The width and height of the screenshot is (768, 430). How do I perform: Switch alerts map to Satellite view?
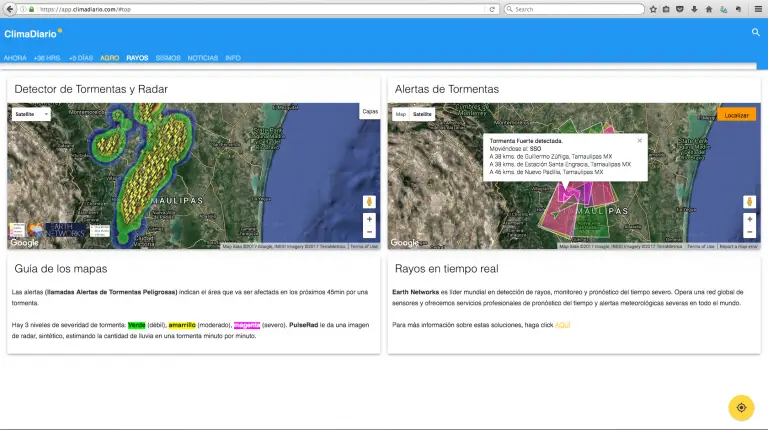(x=422, y=114)
